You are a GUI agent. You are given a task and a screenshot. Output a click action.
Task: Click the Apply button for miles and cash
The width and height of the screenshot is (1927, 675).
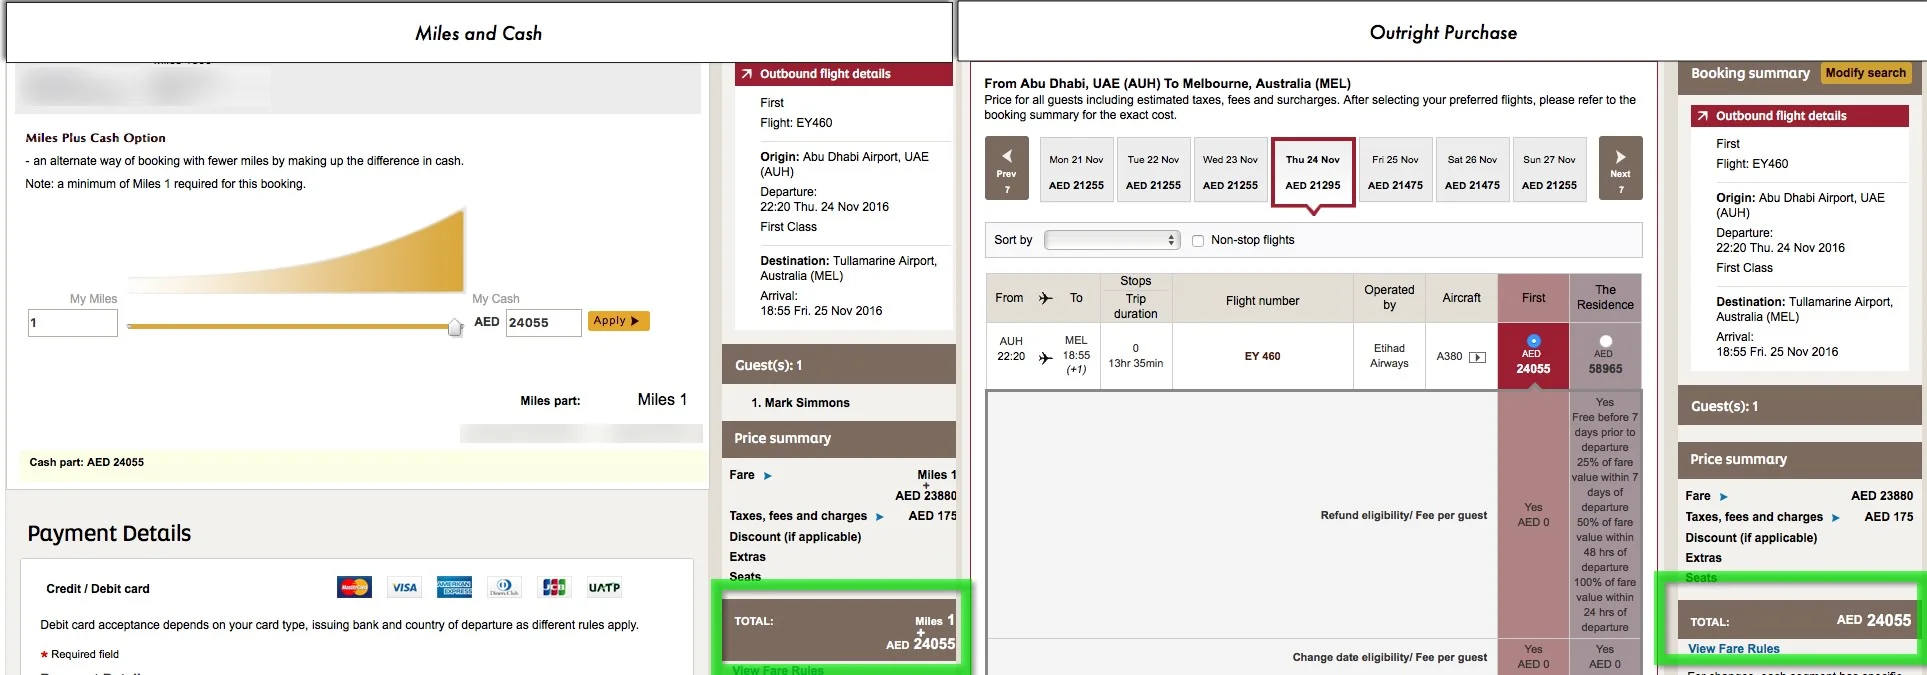(618, 321)
